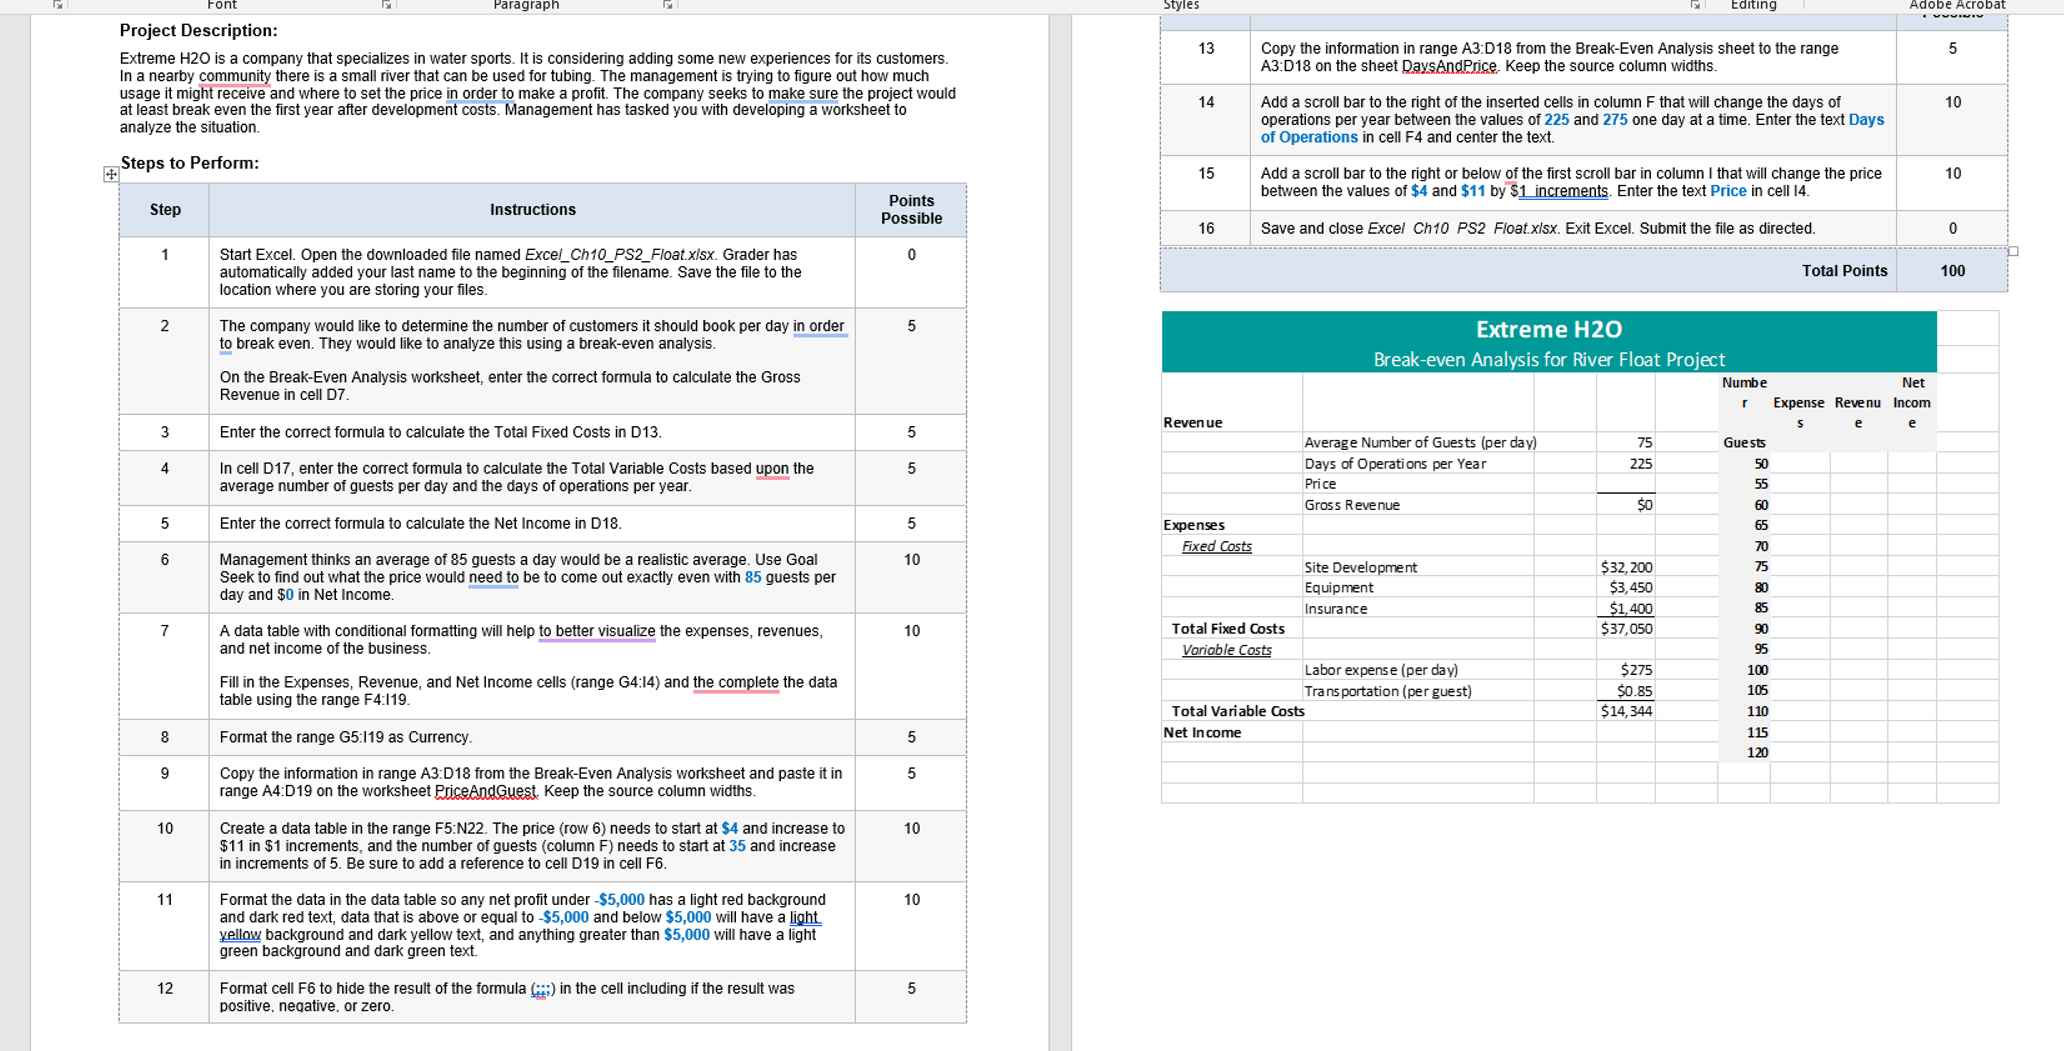Click the word PriceAndGuest in step 9
The image size is (2064, 1051).
click(486, 791)
